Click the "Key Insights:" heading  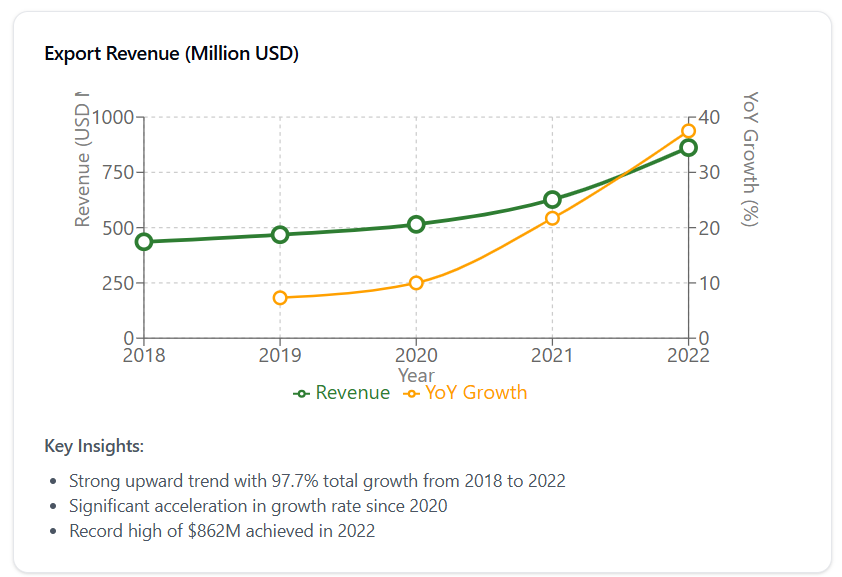click(x=94, y=446)
